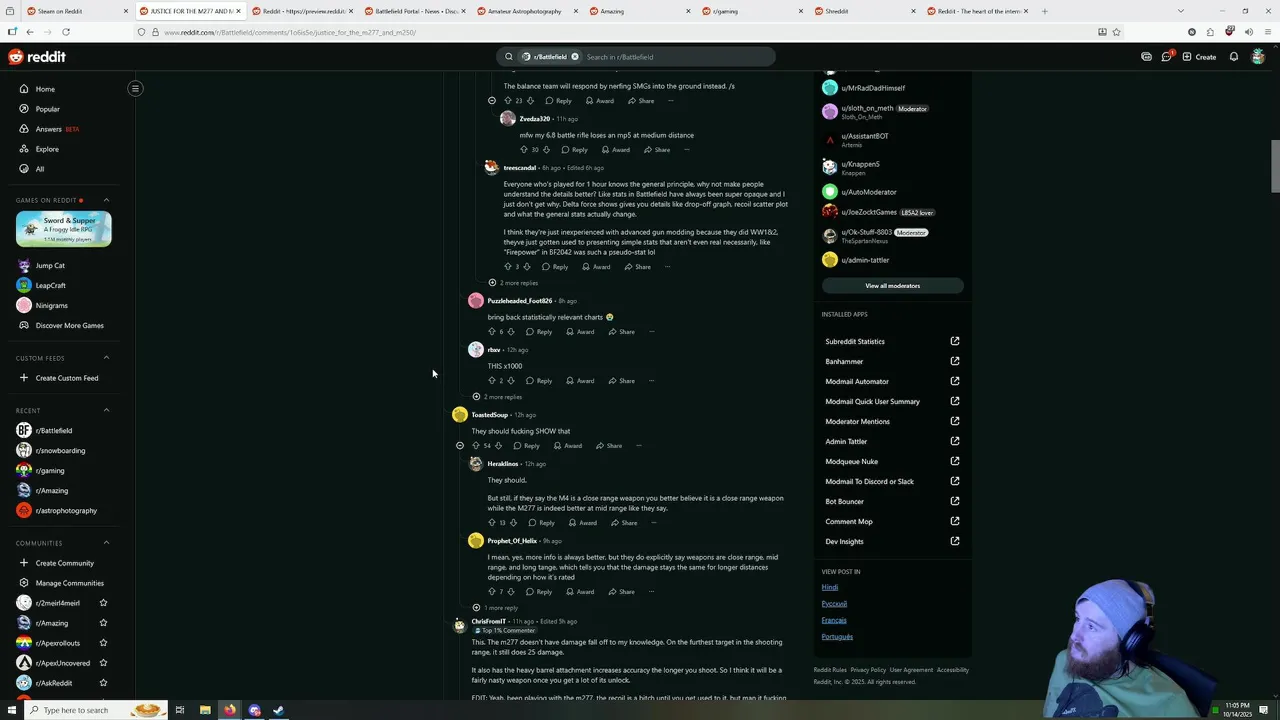The image size is (1280, 720).
Task: Click the browser reload button
Action: [x=66, y=32]
